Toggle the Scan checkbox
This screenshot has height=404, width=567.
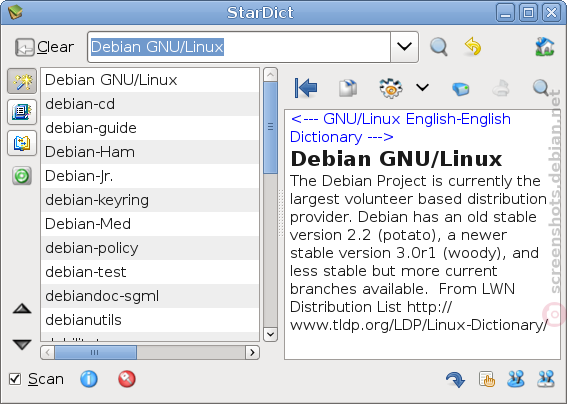pos(15,379)
